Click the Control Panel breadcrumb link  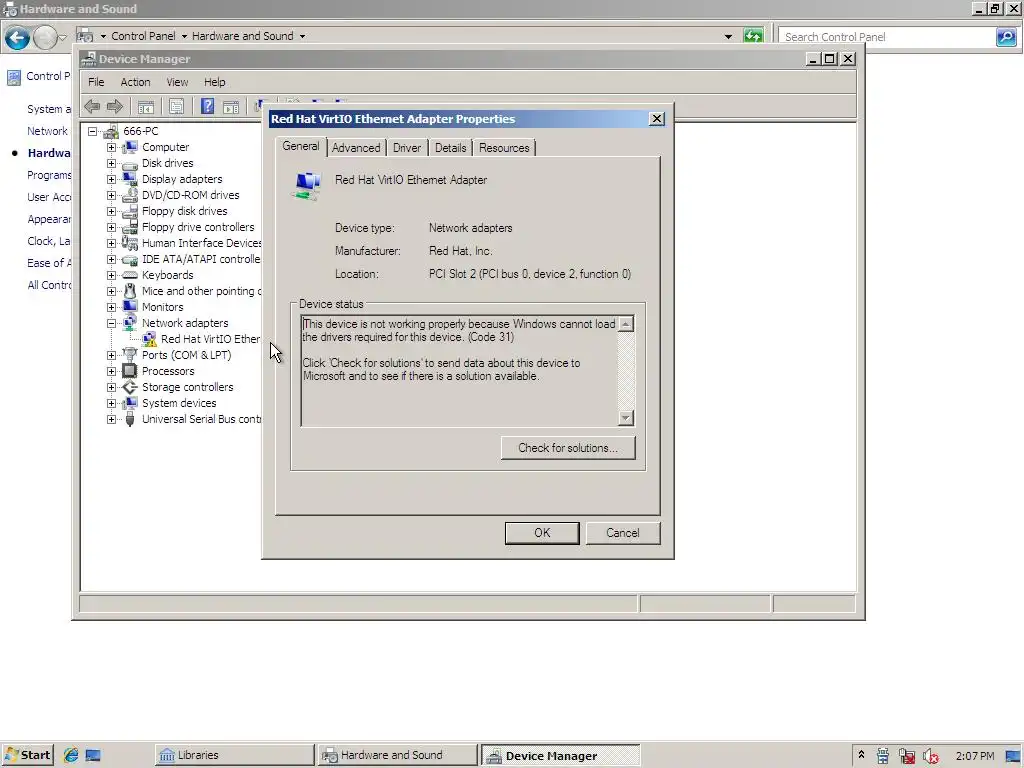click(x=143, y=37)
